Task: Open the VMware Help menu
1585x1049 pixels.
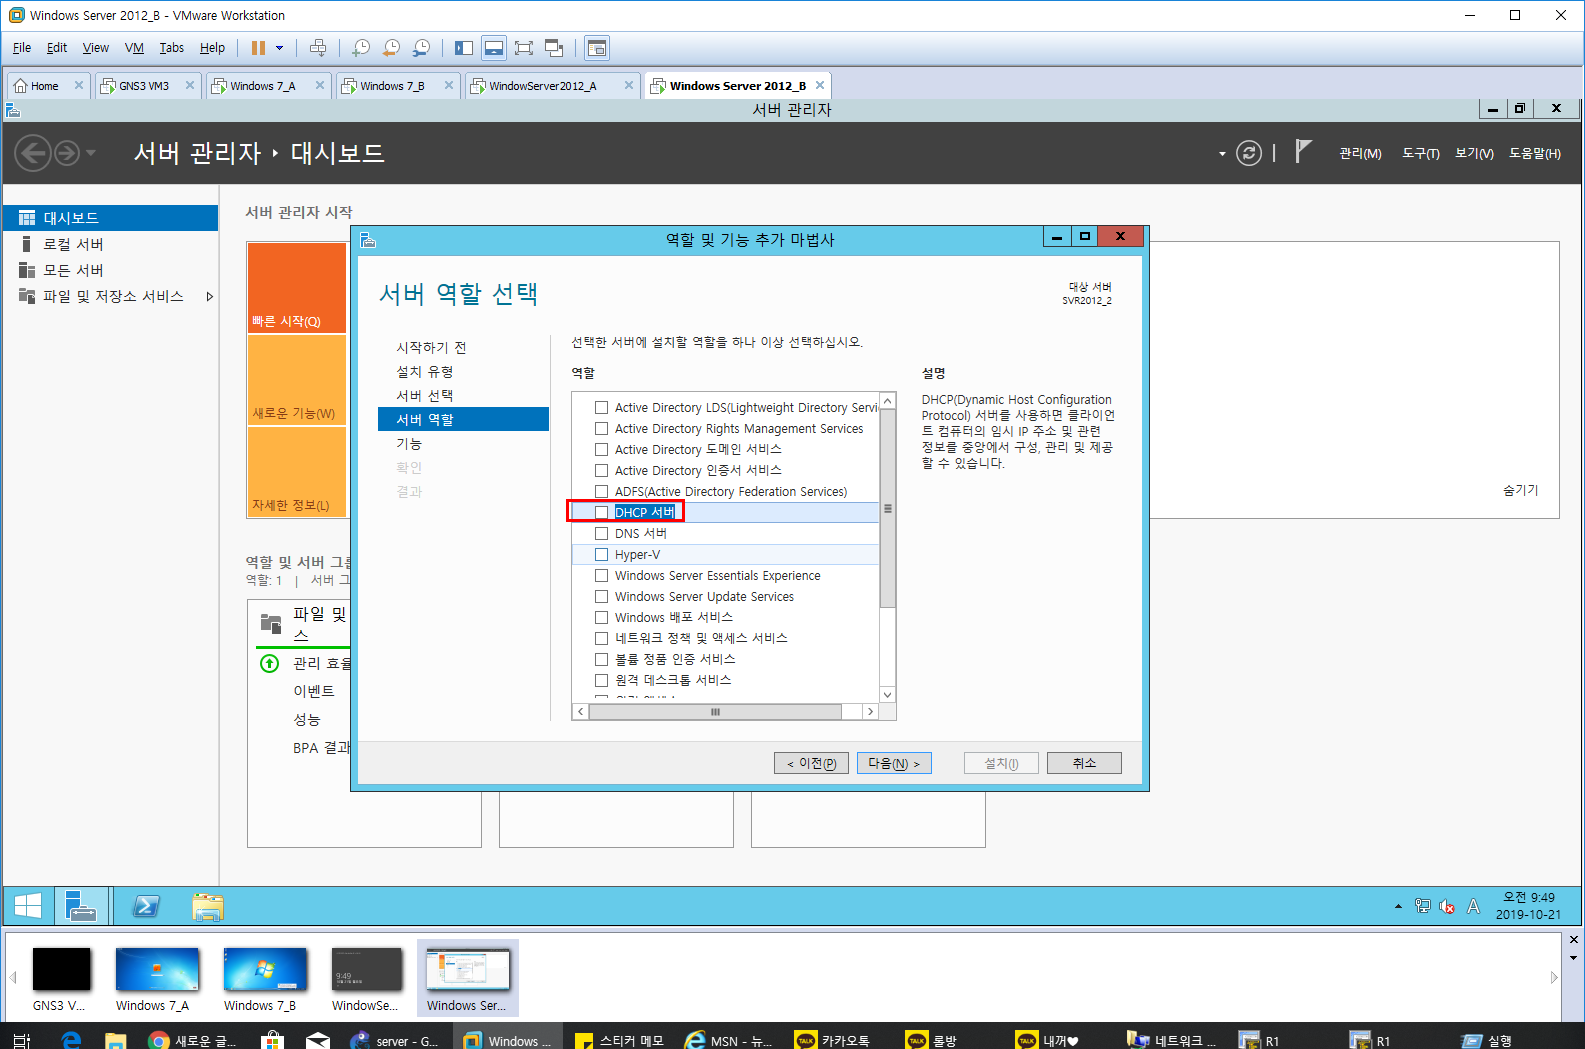Action: coord(212,48)
